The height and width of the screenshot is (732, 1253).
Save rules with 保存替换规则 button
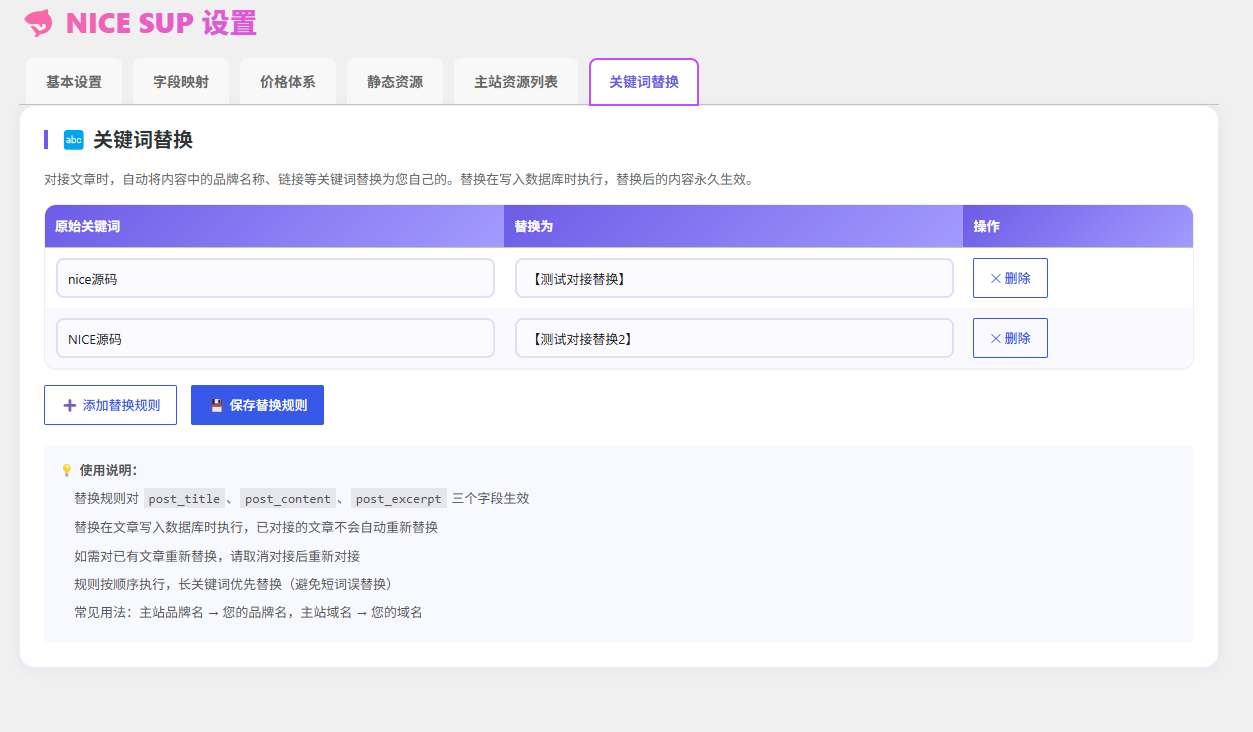(257, 405)
